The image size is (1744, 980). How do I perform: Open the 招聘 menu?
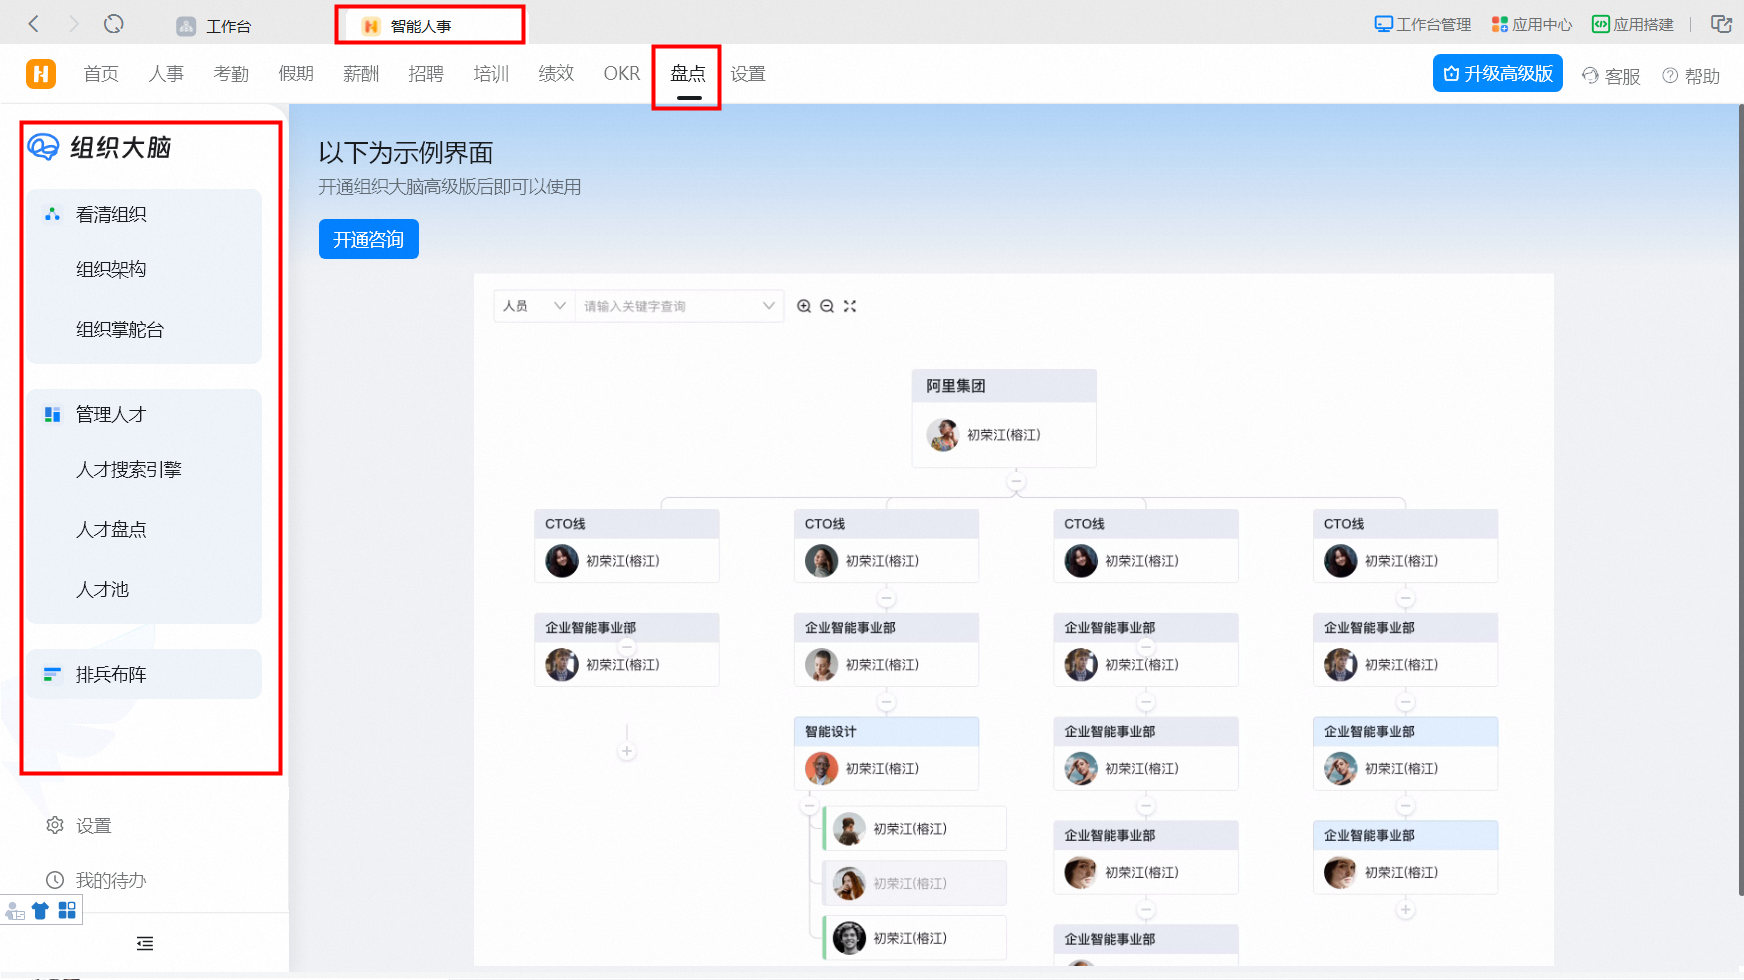coord(426,74)
